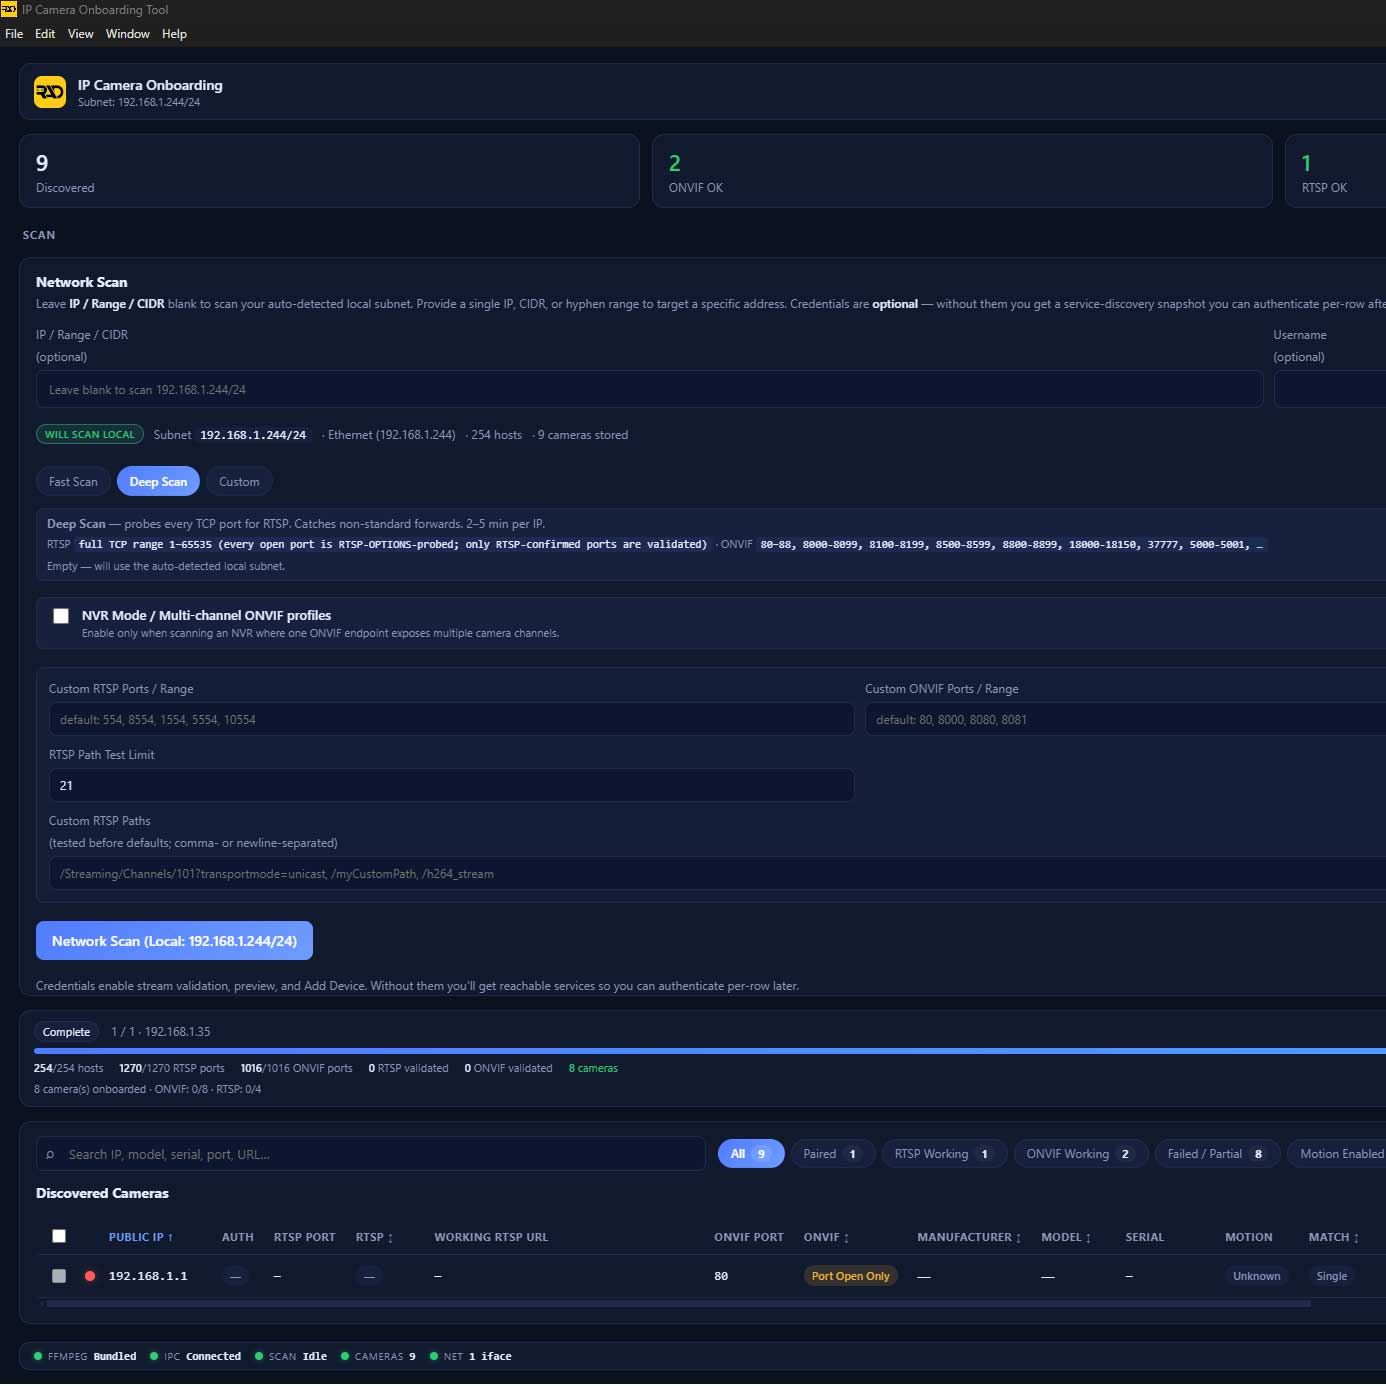
Task: Click the Unknown motion badge
Action: [x=1256, y=1276]
